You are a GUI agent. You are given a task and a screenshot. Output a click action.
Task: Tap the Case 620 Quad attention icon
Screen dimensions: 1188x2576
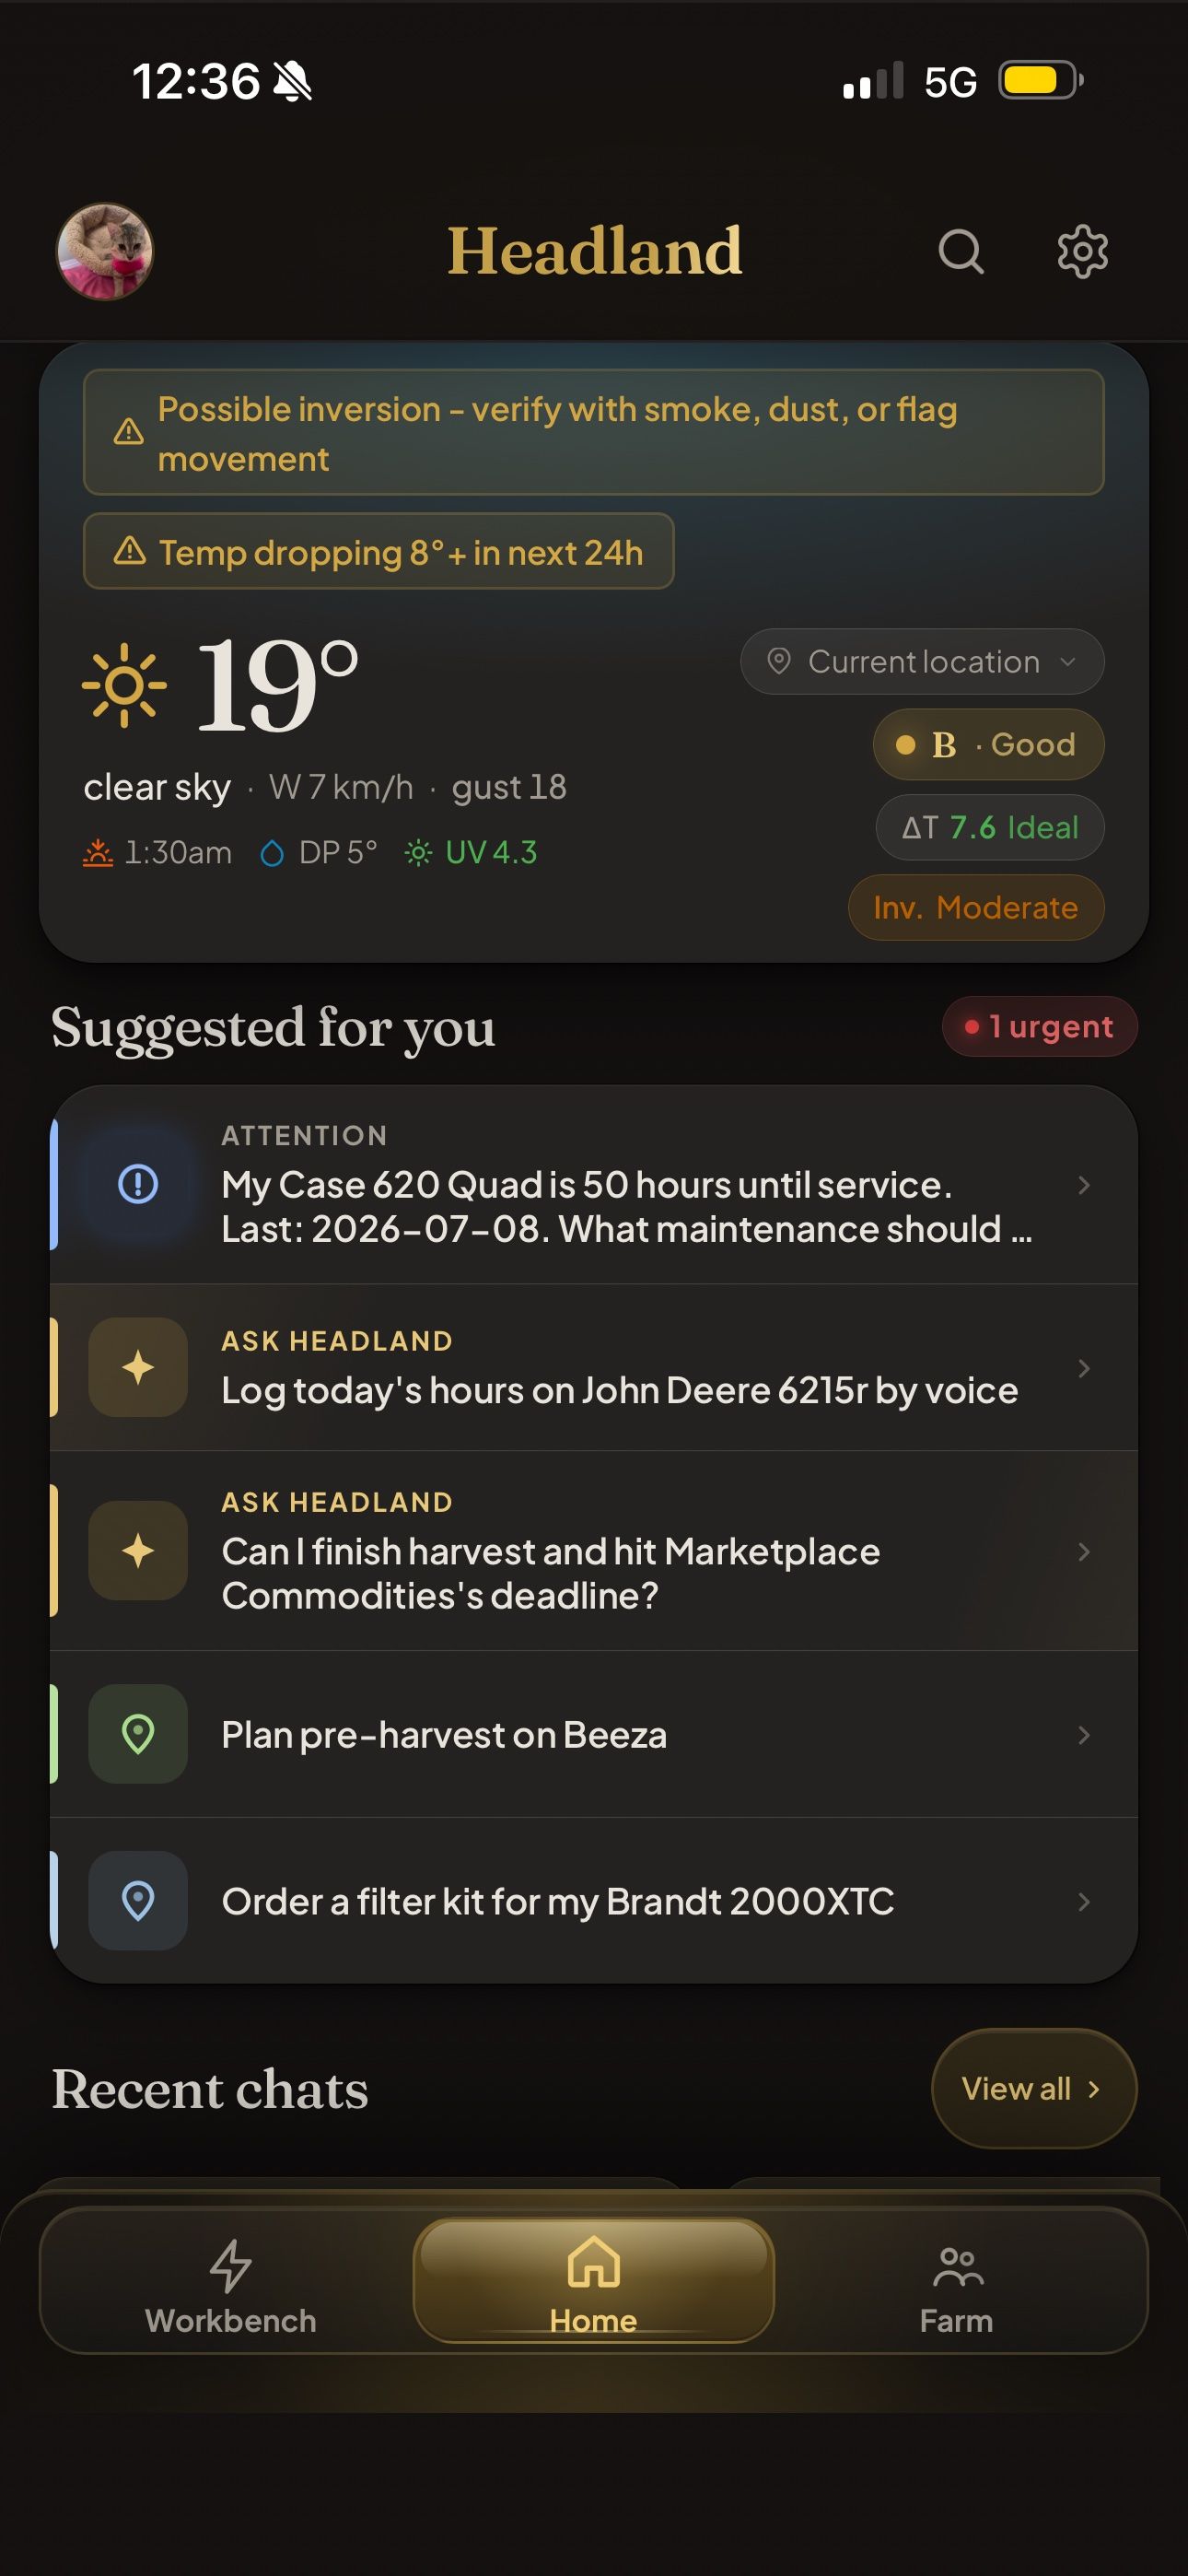coord(138,1184)
